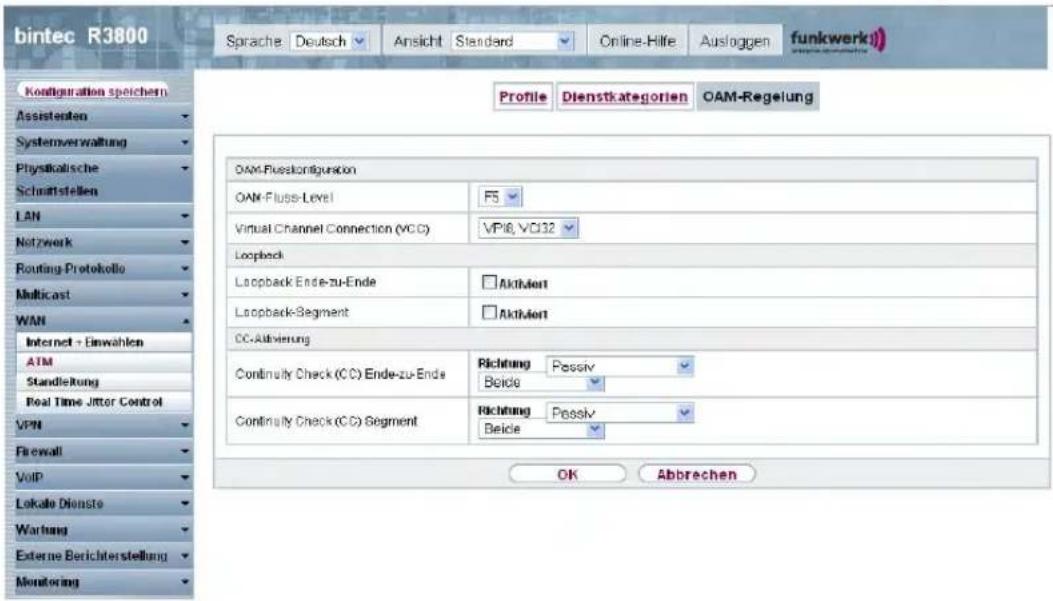Click the Abbrechen button

pos(696,474)
